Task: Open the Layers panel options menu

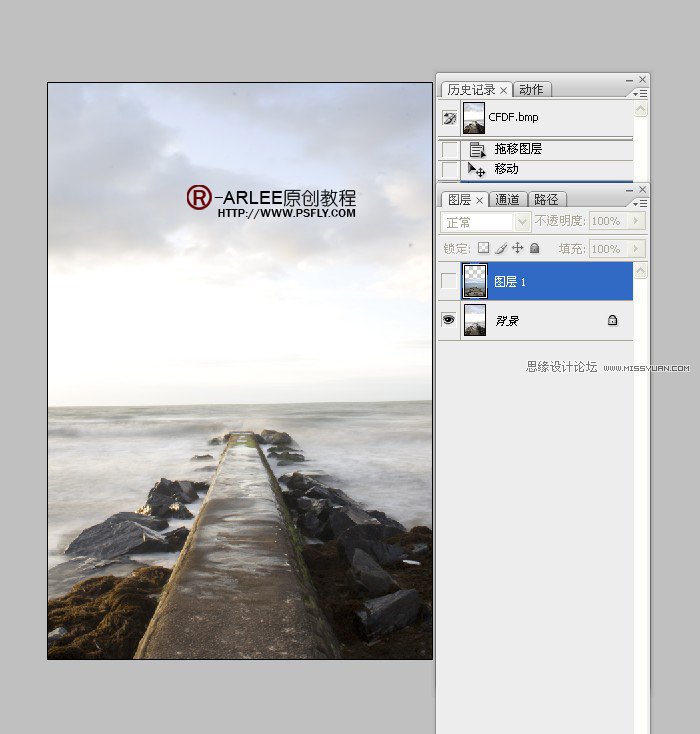Action: point(640,204)
